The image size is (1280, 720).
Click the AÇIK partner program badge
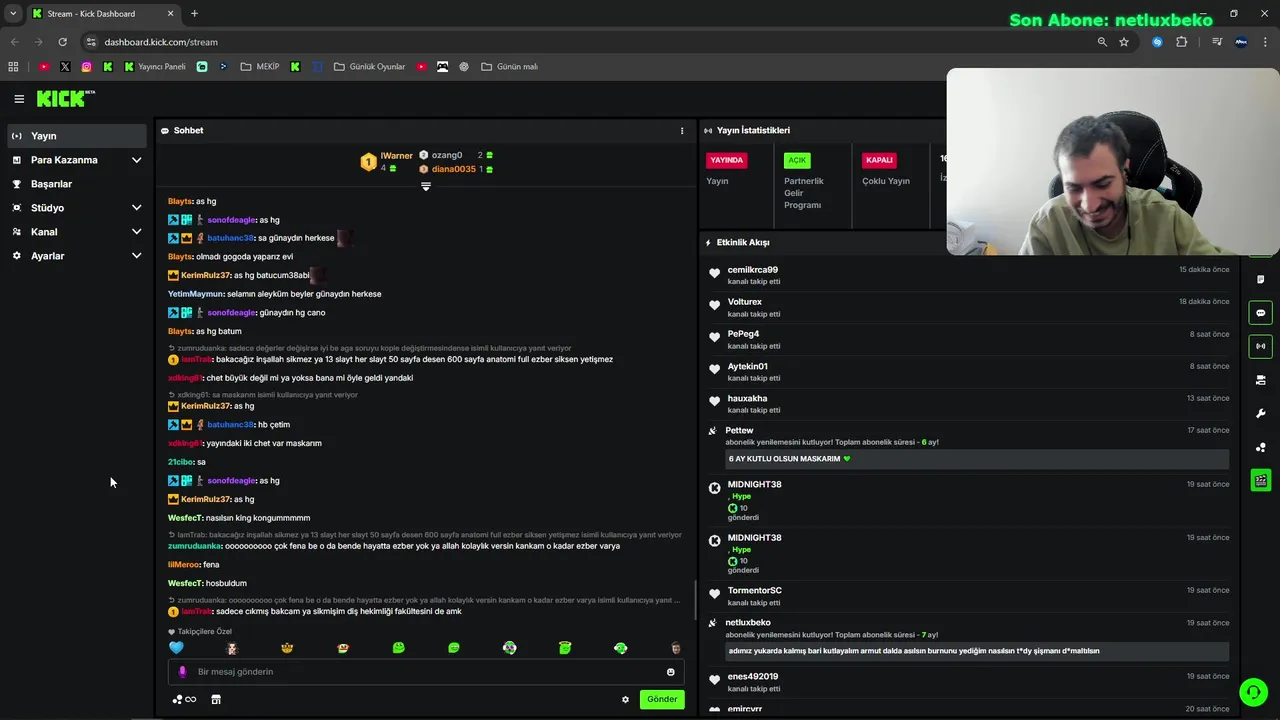click(797, 160)
